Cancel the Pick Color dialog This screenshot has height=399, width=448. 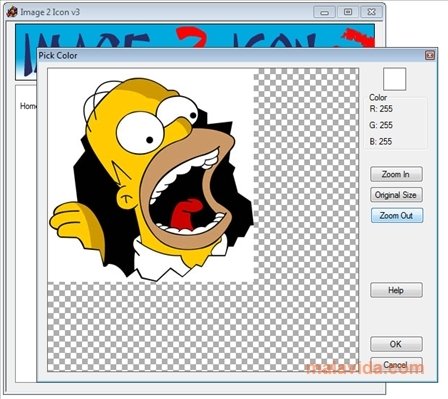pyautogui.click(x=396, y=365)
